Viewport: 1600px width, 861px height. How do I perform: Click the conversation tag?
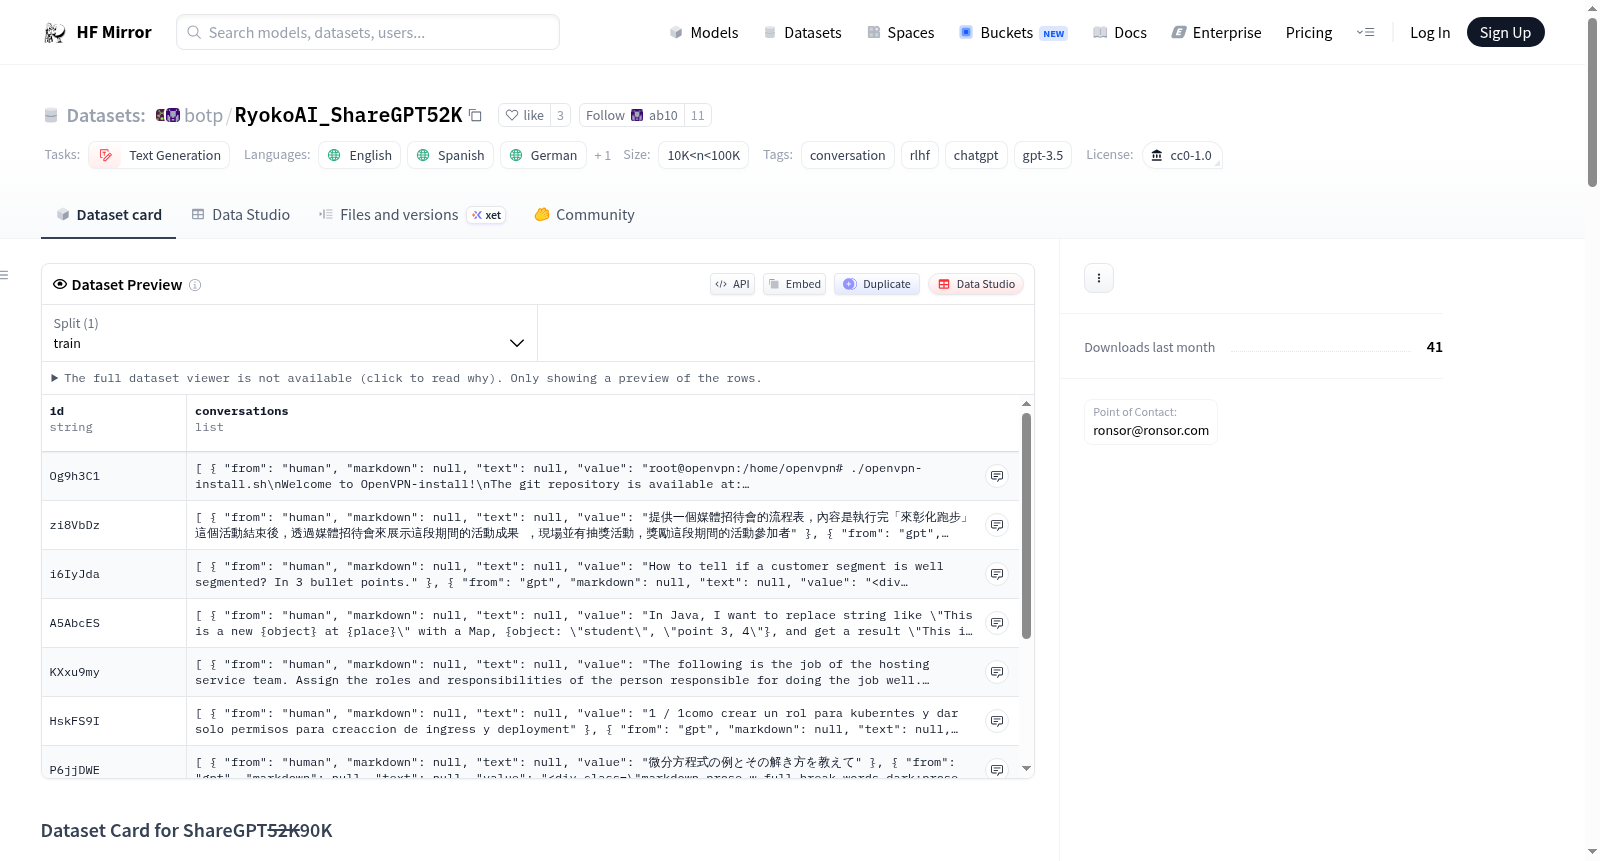(848, 156)
